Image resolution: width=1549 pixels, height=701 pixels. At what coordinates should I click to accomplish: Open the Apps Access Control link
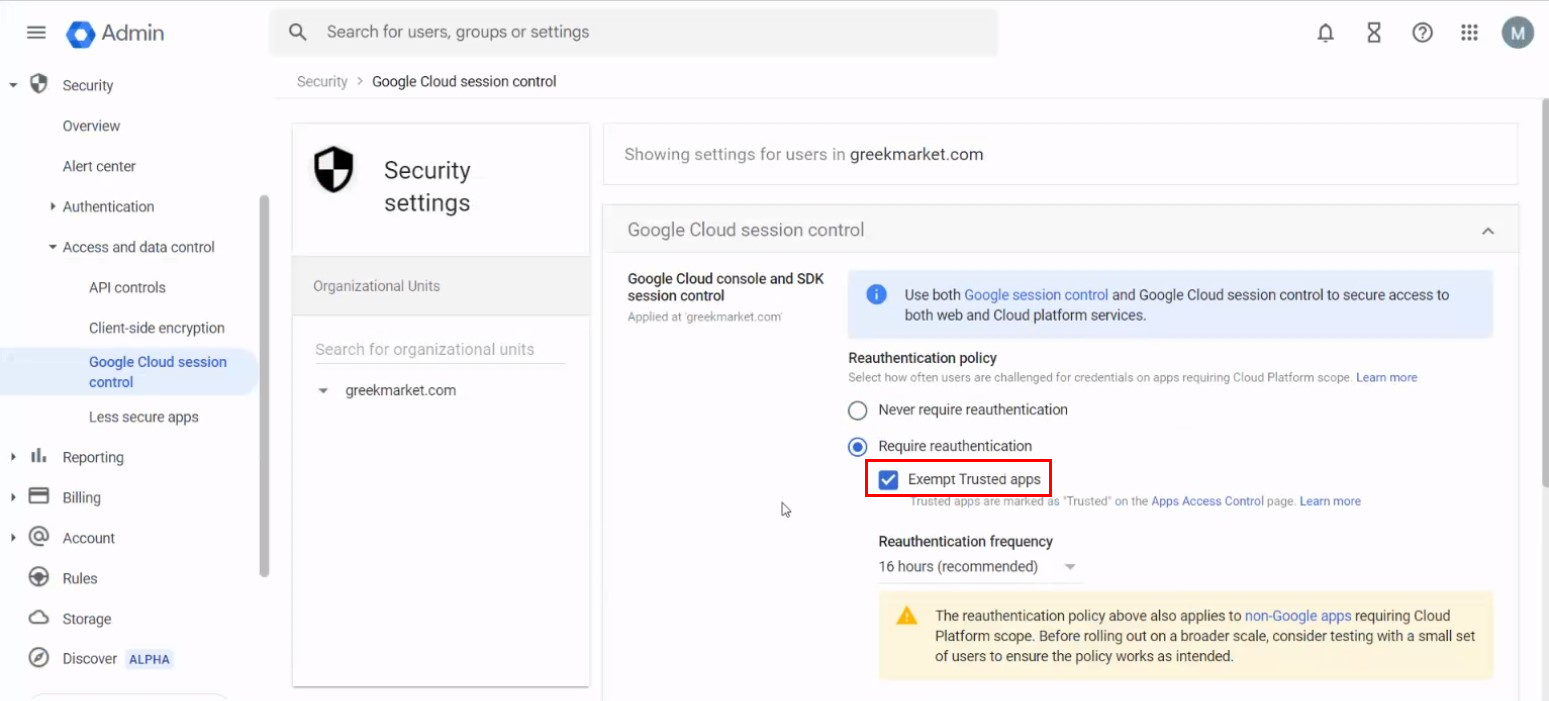1207,501
